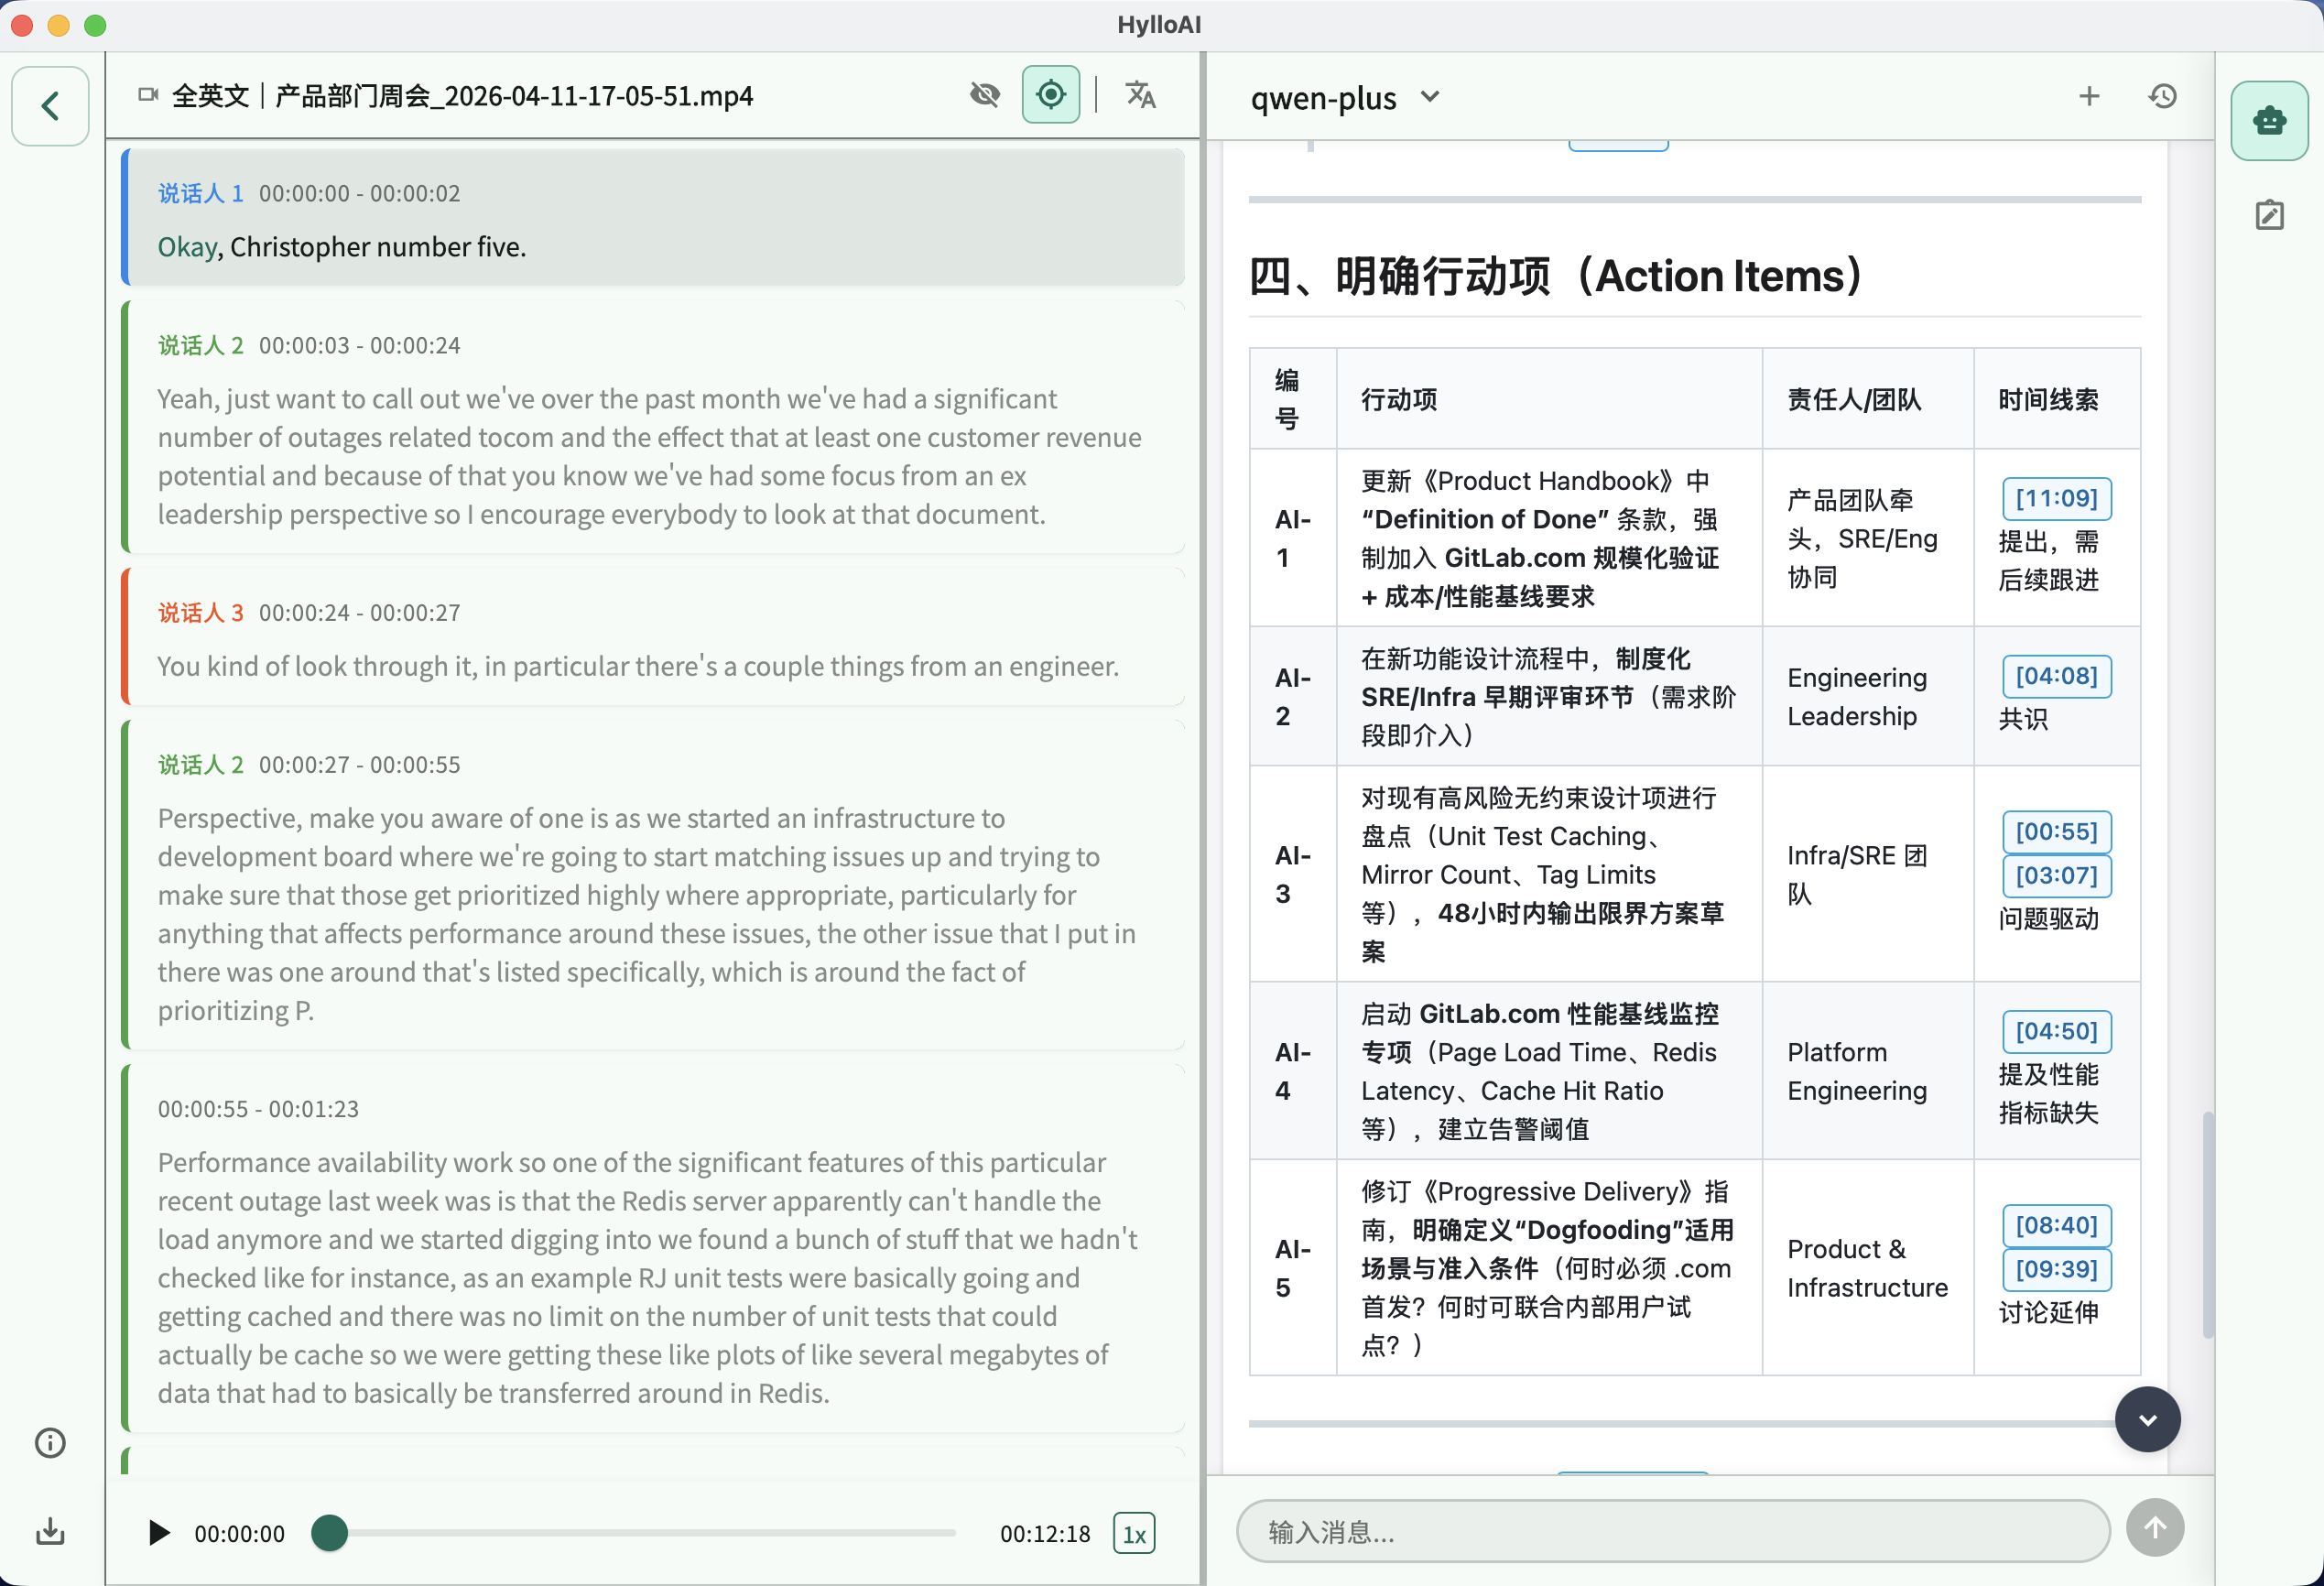Click speaker label 说话人 3
2324x1586 pixels.
click(200, 612)
